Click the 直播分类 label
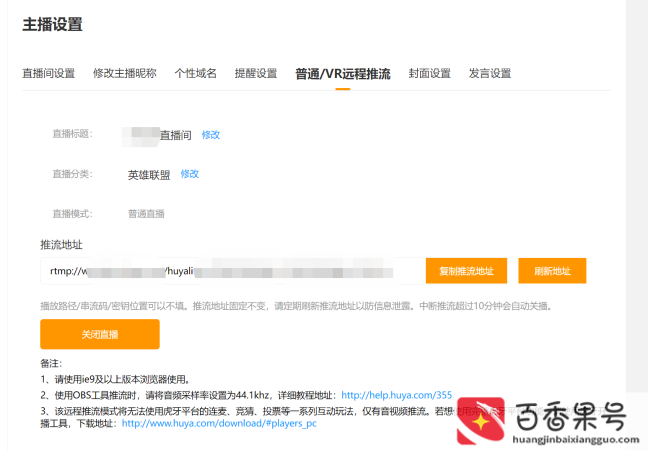 (x=72, y=174)
